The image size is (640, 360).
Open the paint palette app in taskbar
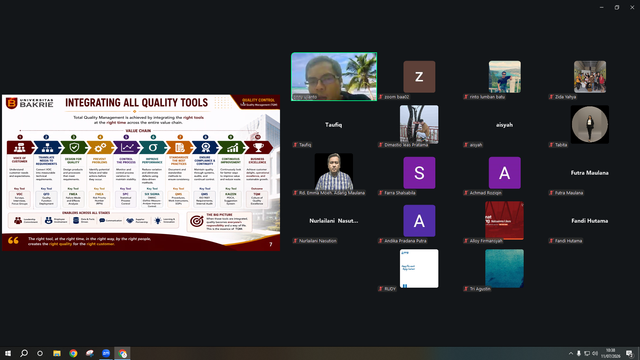(x=90, y=353)
